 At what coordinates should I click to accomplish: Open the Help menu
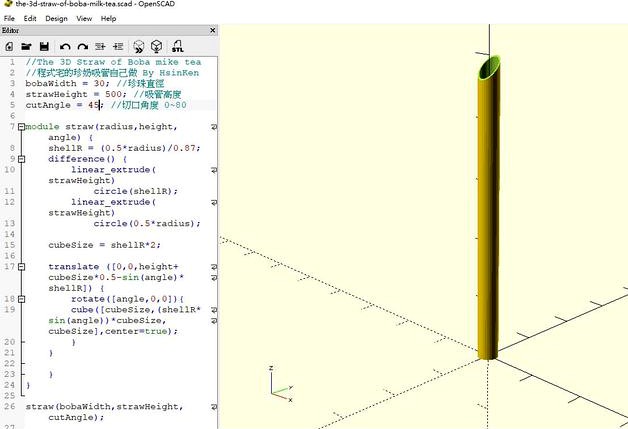coord(108,18)
